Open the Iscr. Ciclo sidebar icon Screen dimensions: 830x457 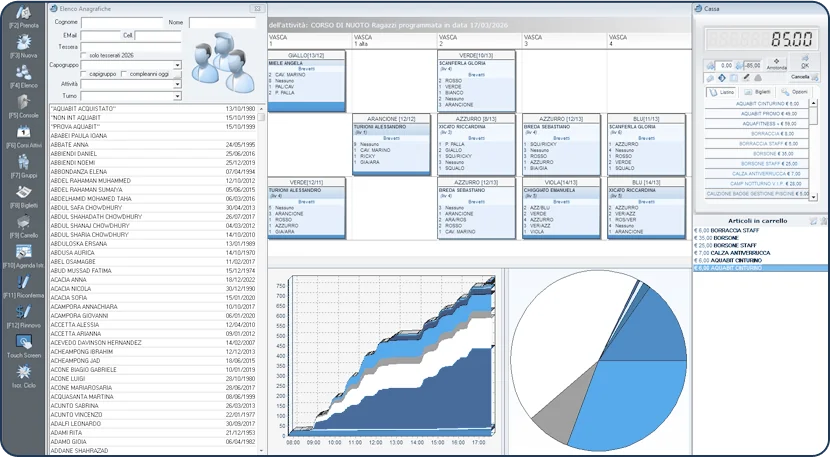23,372
